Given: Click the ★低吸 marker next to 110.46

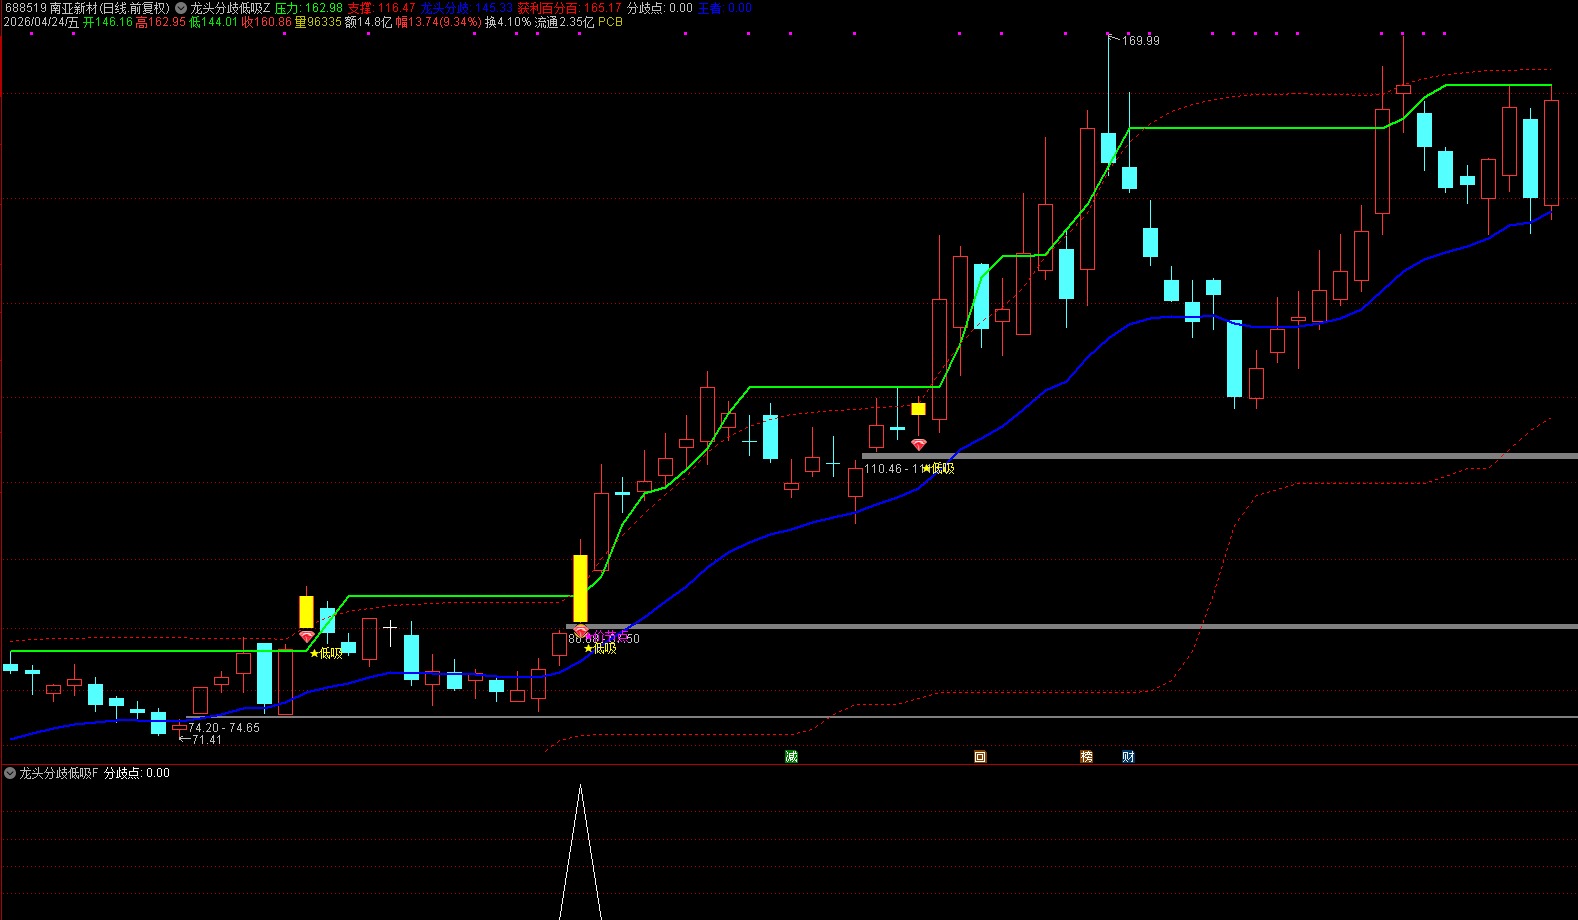Looking at the screenshot, I should pos(938,468).
